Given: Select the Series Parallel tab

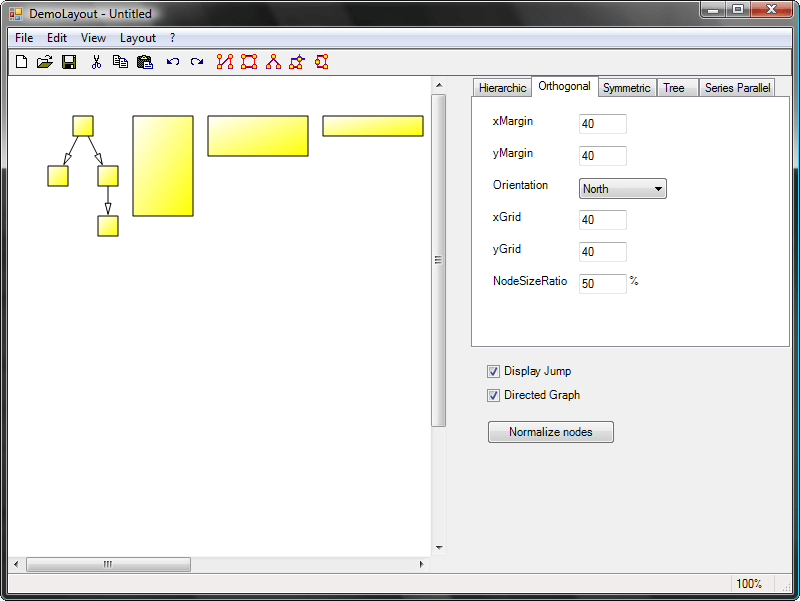Looking at the screenshot, I should [x=737, y=88].
